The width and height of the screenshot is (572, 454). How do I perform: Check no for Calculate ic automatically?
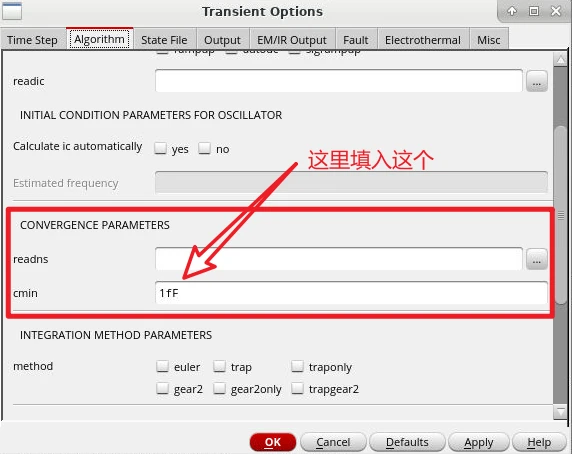[x=205, y=148]
